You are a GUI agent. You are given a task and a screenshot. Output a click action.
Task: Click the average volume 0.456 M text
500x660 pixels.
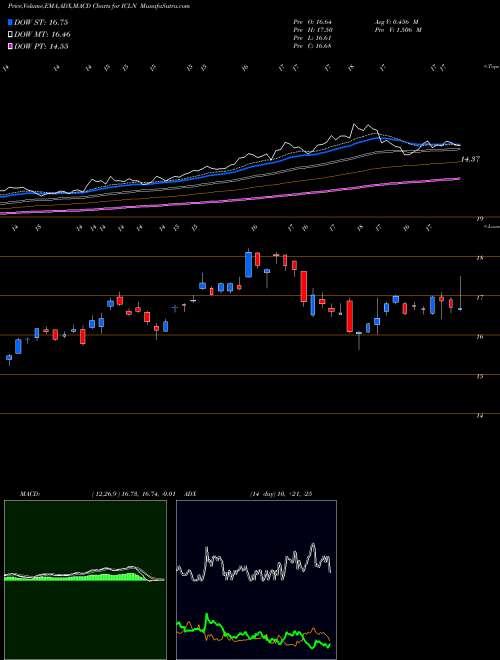tap(396, 22)
